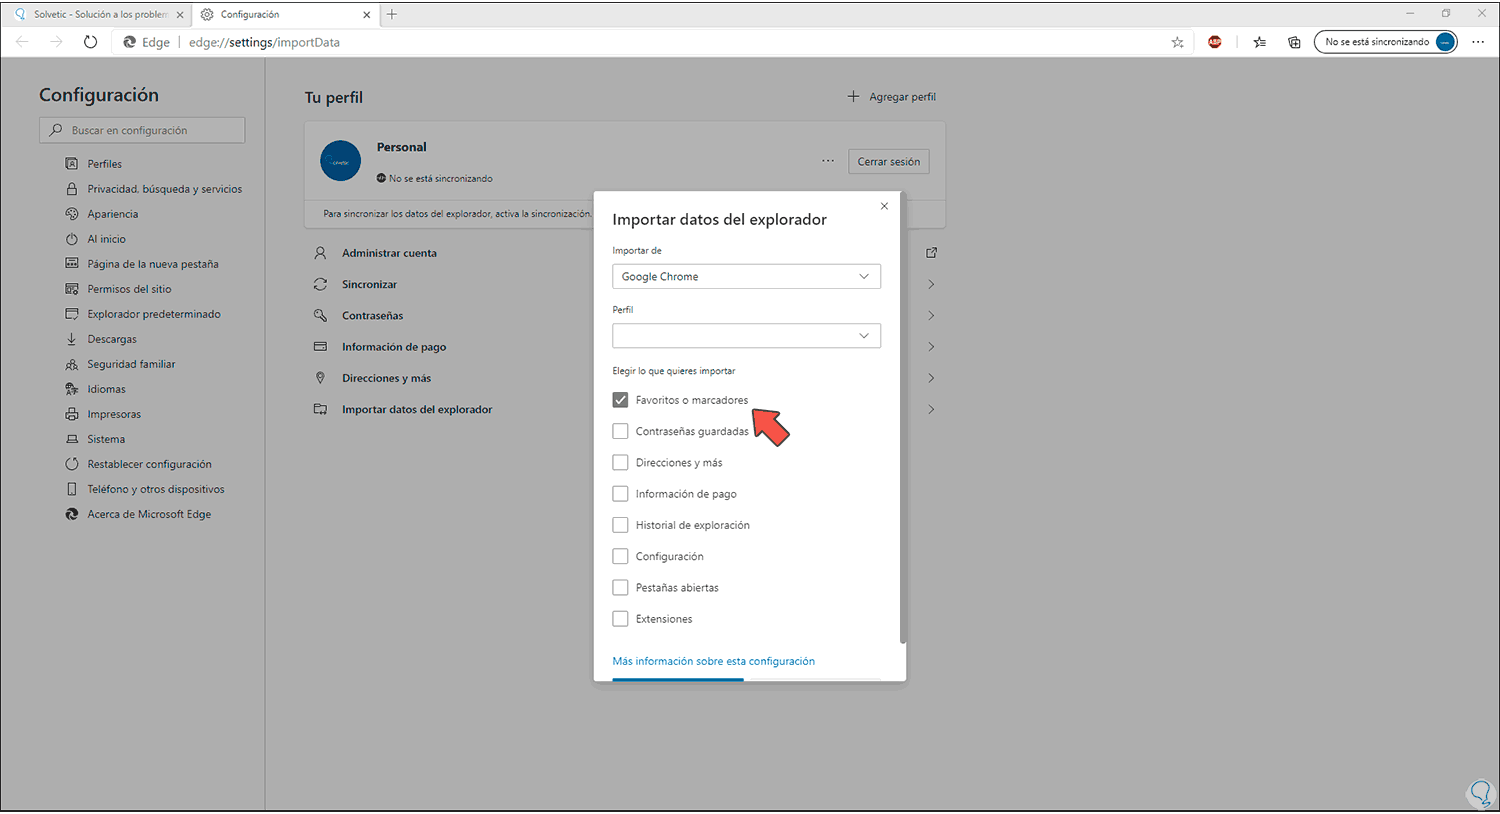Click the lock icon for Privacidad, búsqueda y servicios
Image resolution: width=1500 pixels, height=814 pixels.
(71, 189)
